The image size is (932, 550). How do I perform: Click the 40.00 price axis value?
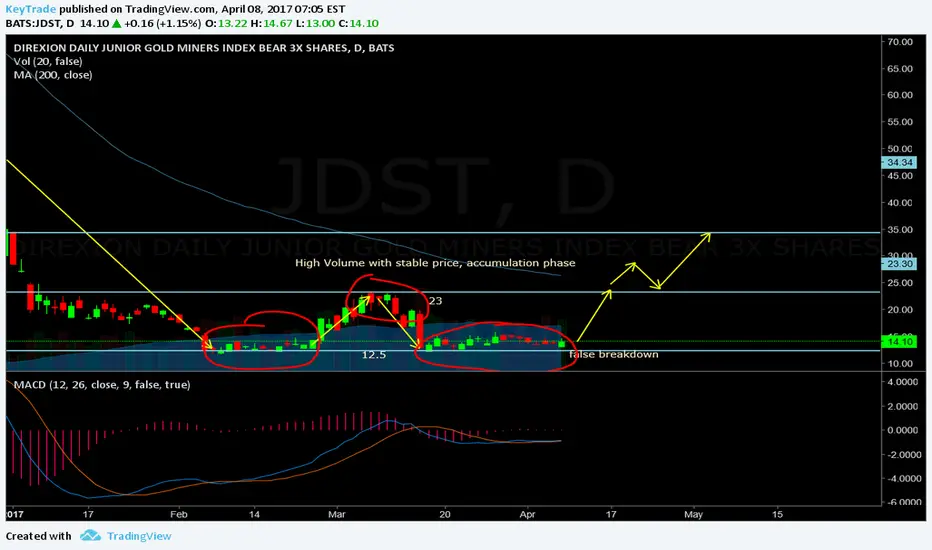pos(900,203)
